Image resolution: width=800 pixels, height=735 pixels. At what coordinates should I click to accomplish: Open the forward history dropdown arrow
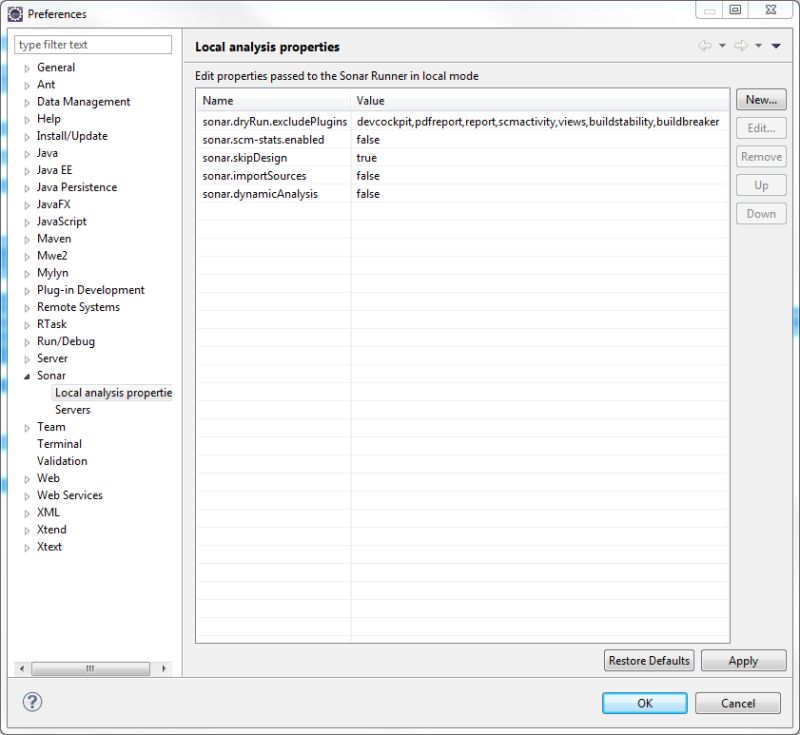tap(758, 46)
